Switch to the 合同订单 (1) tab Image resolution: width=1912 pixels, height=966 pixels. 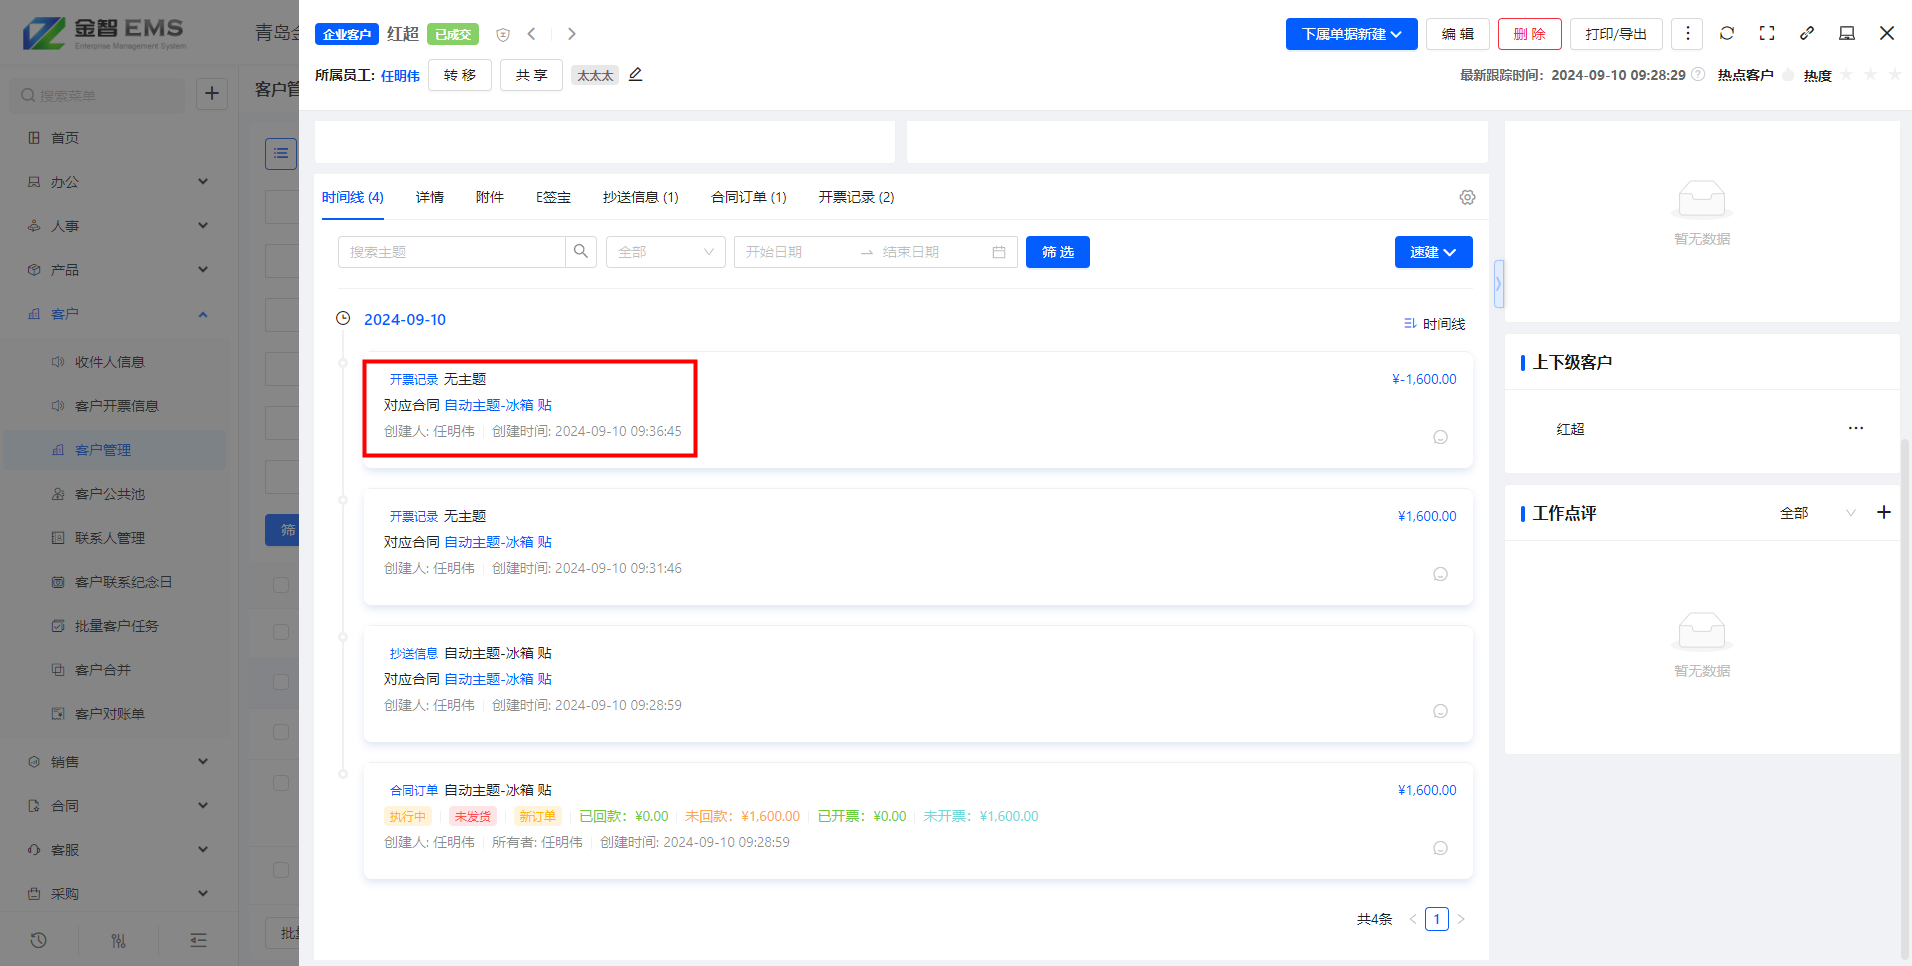pyautogui.click(x=748, y=197)
